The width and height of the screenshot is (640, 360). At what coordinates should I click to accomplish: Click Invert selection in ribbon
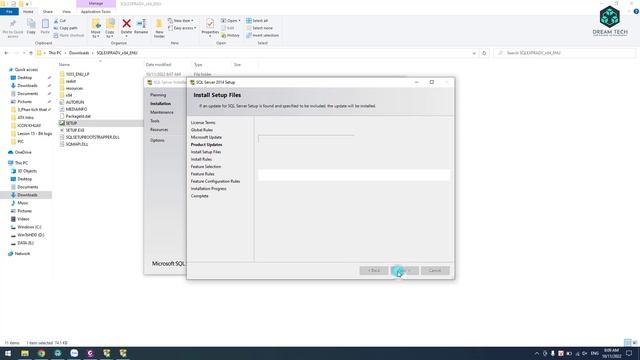[x=262, y=36]
